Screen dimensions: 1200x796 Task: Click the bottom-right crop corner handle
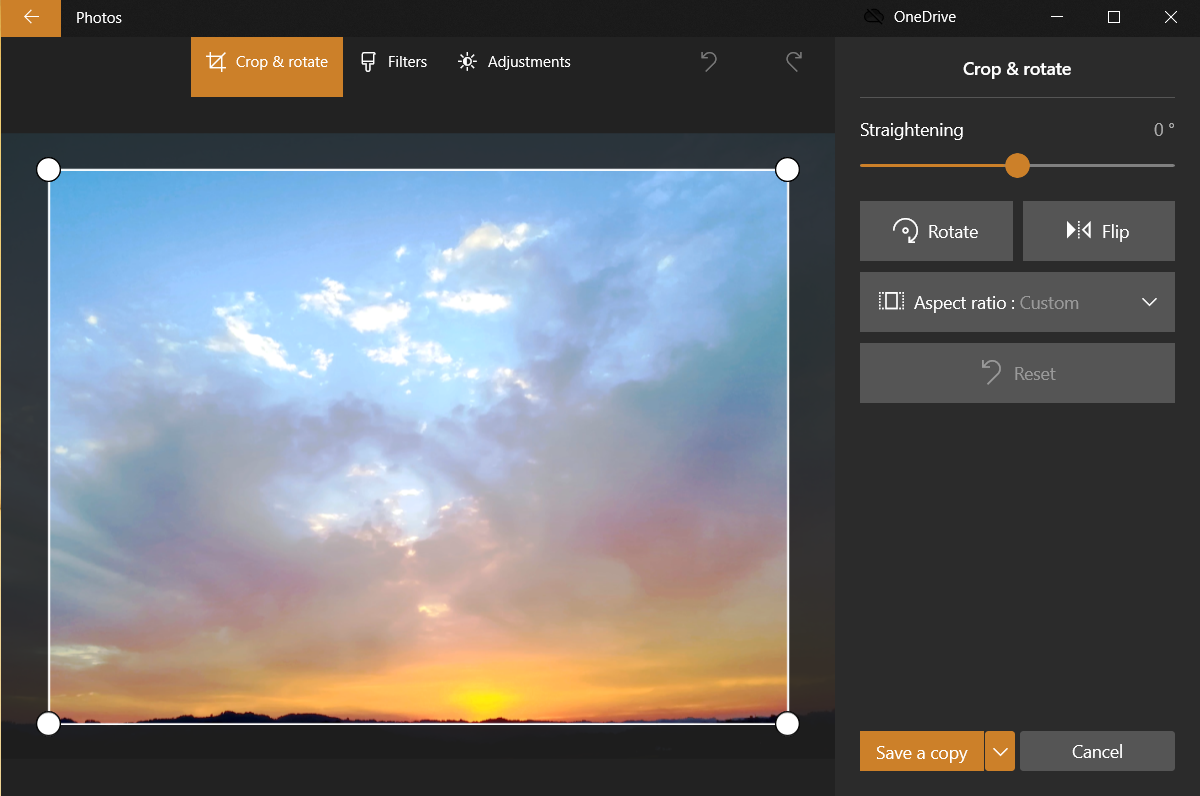click(x=787, y=723)
